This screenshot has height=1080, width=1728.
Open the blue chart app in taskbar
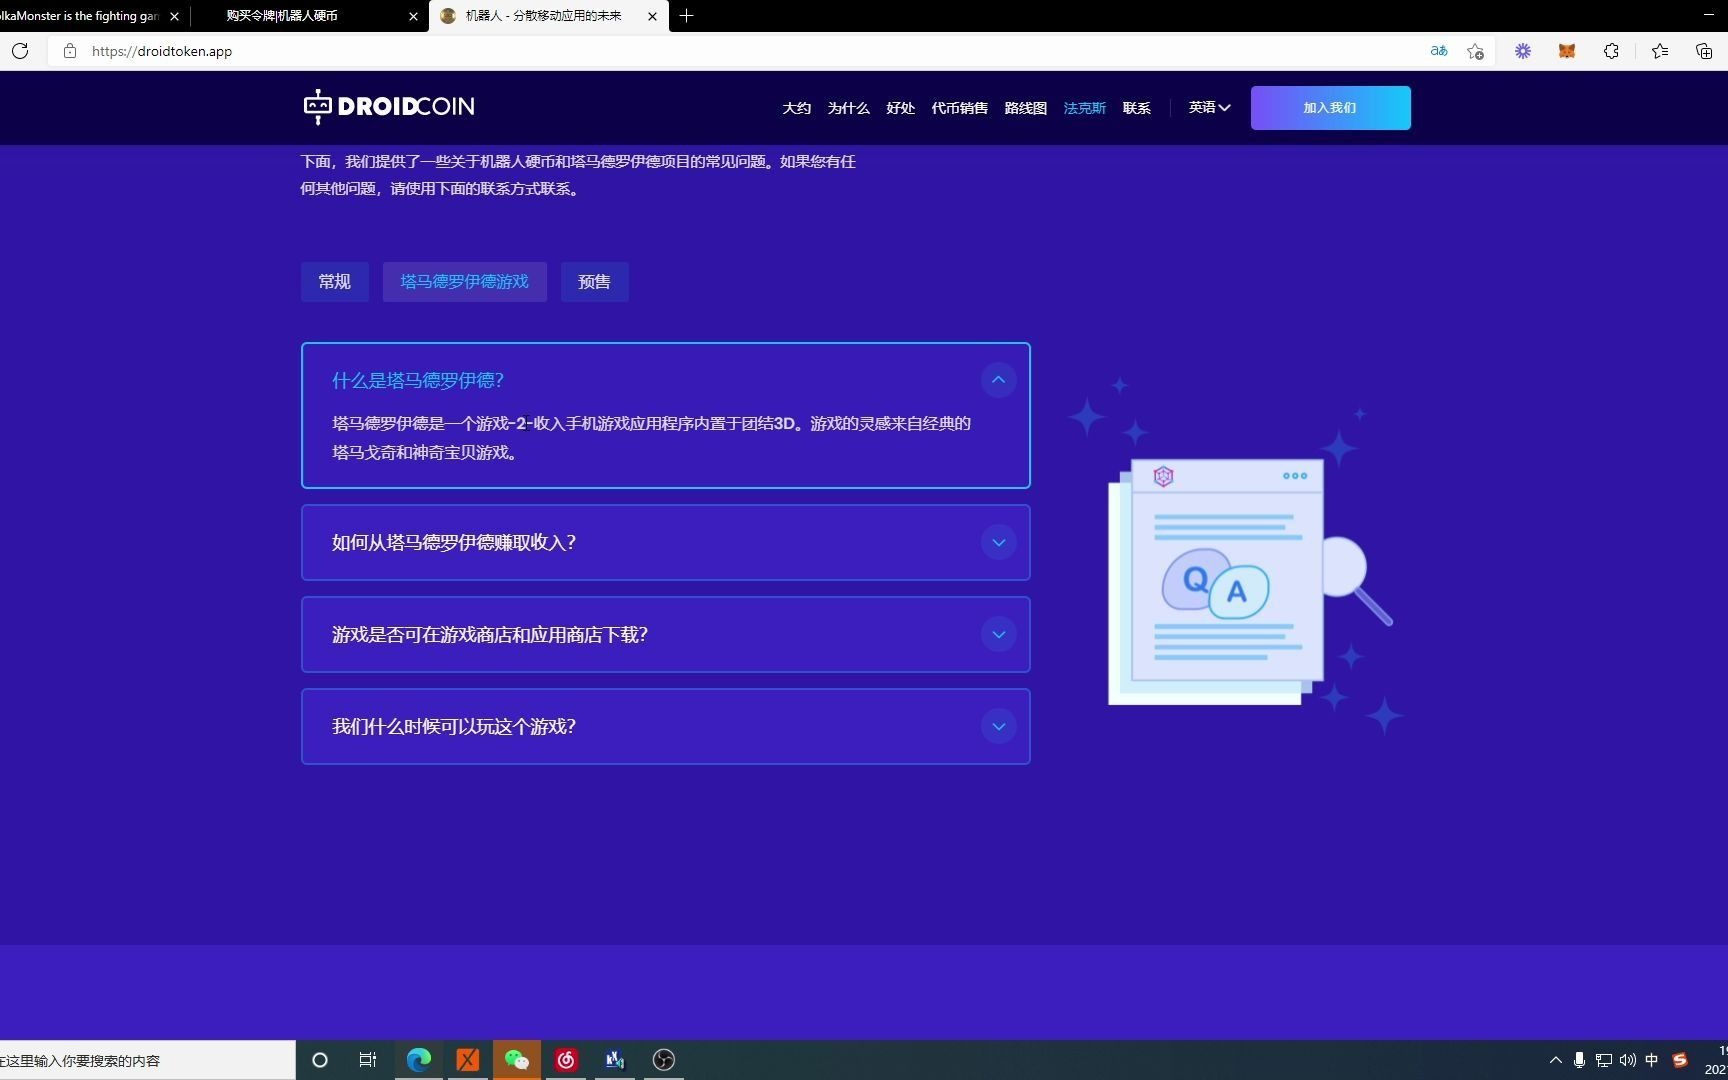point(615,1060)
